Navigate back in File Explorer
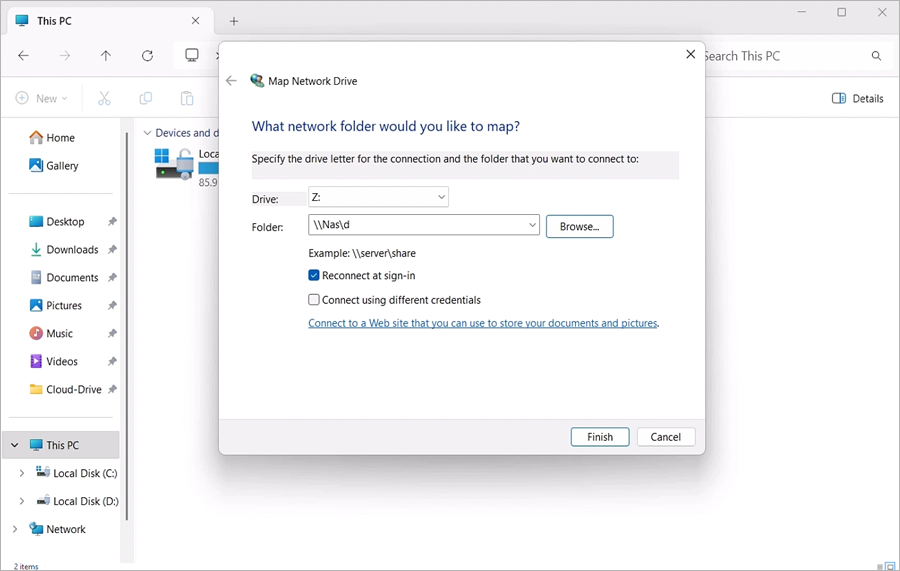 coord(24,56)
